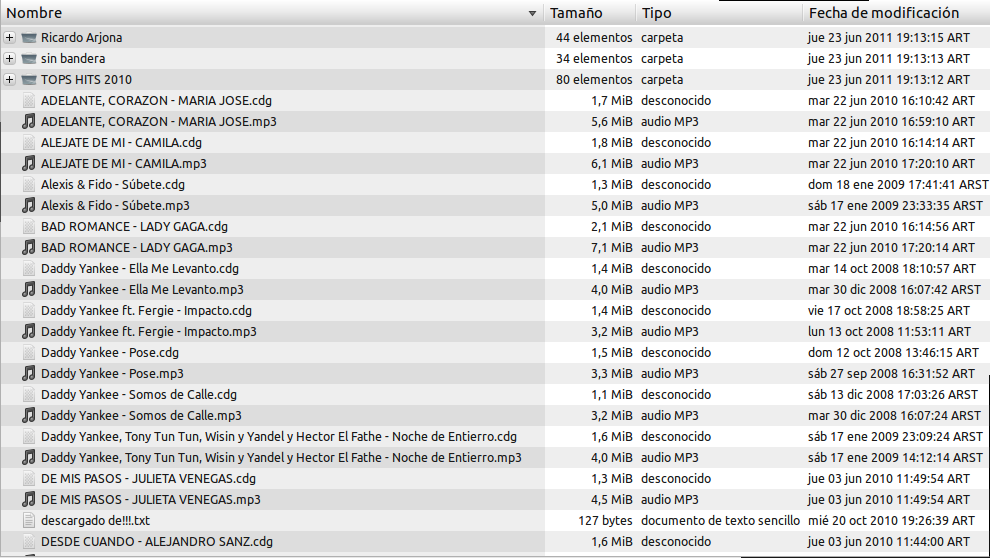
Task: Click the 'documento de texto sencillo' type cell
Action: [720, 520]
